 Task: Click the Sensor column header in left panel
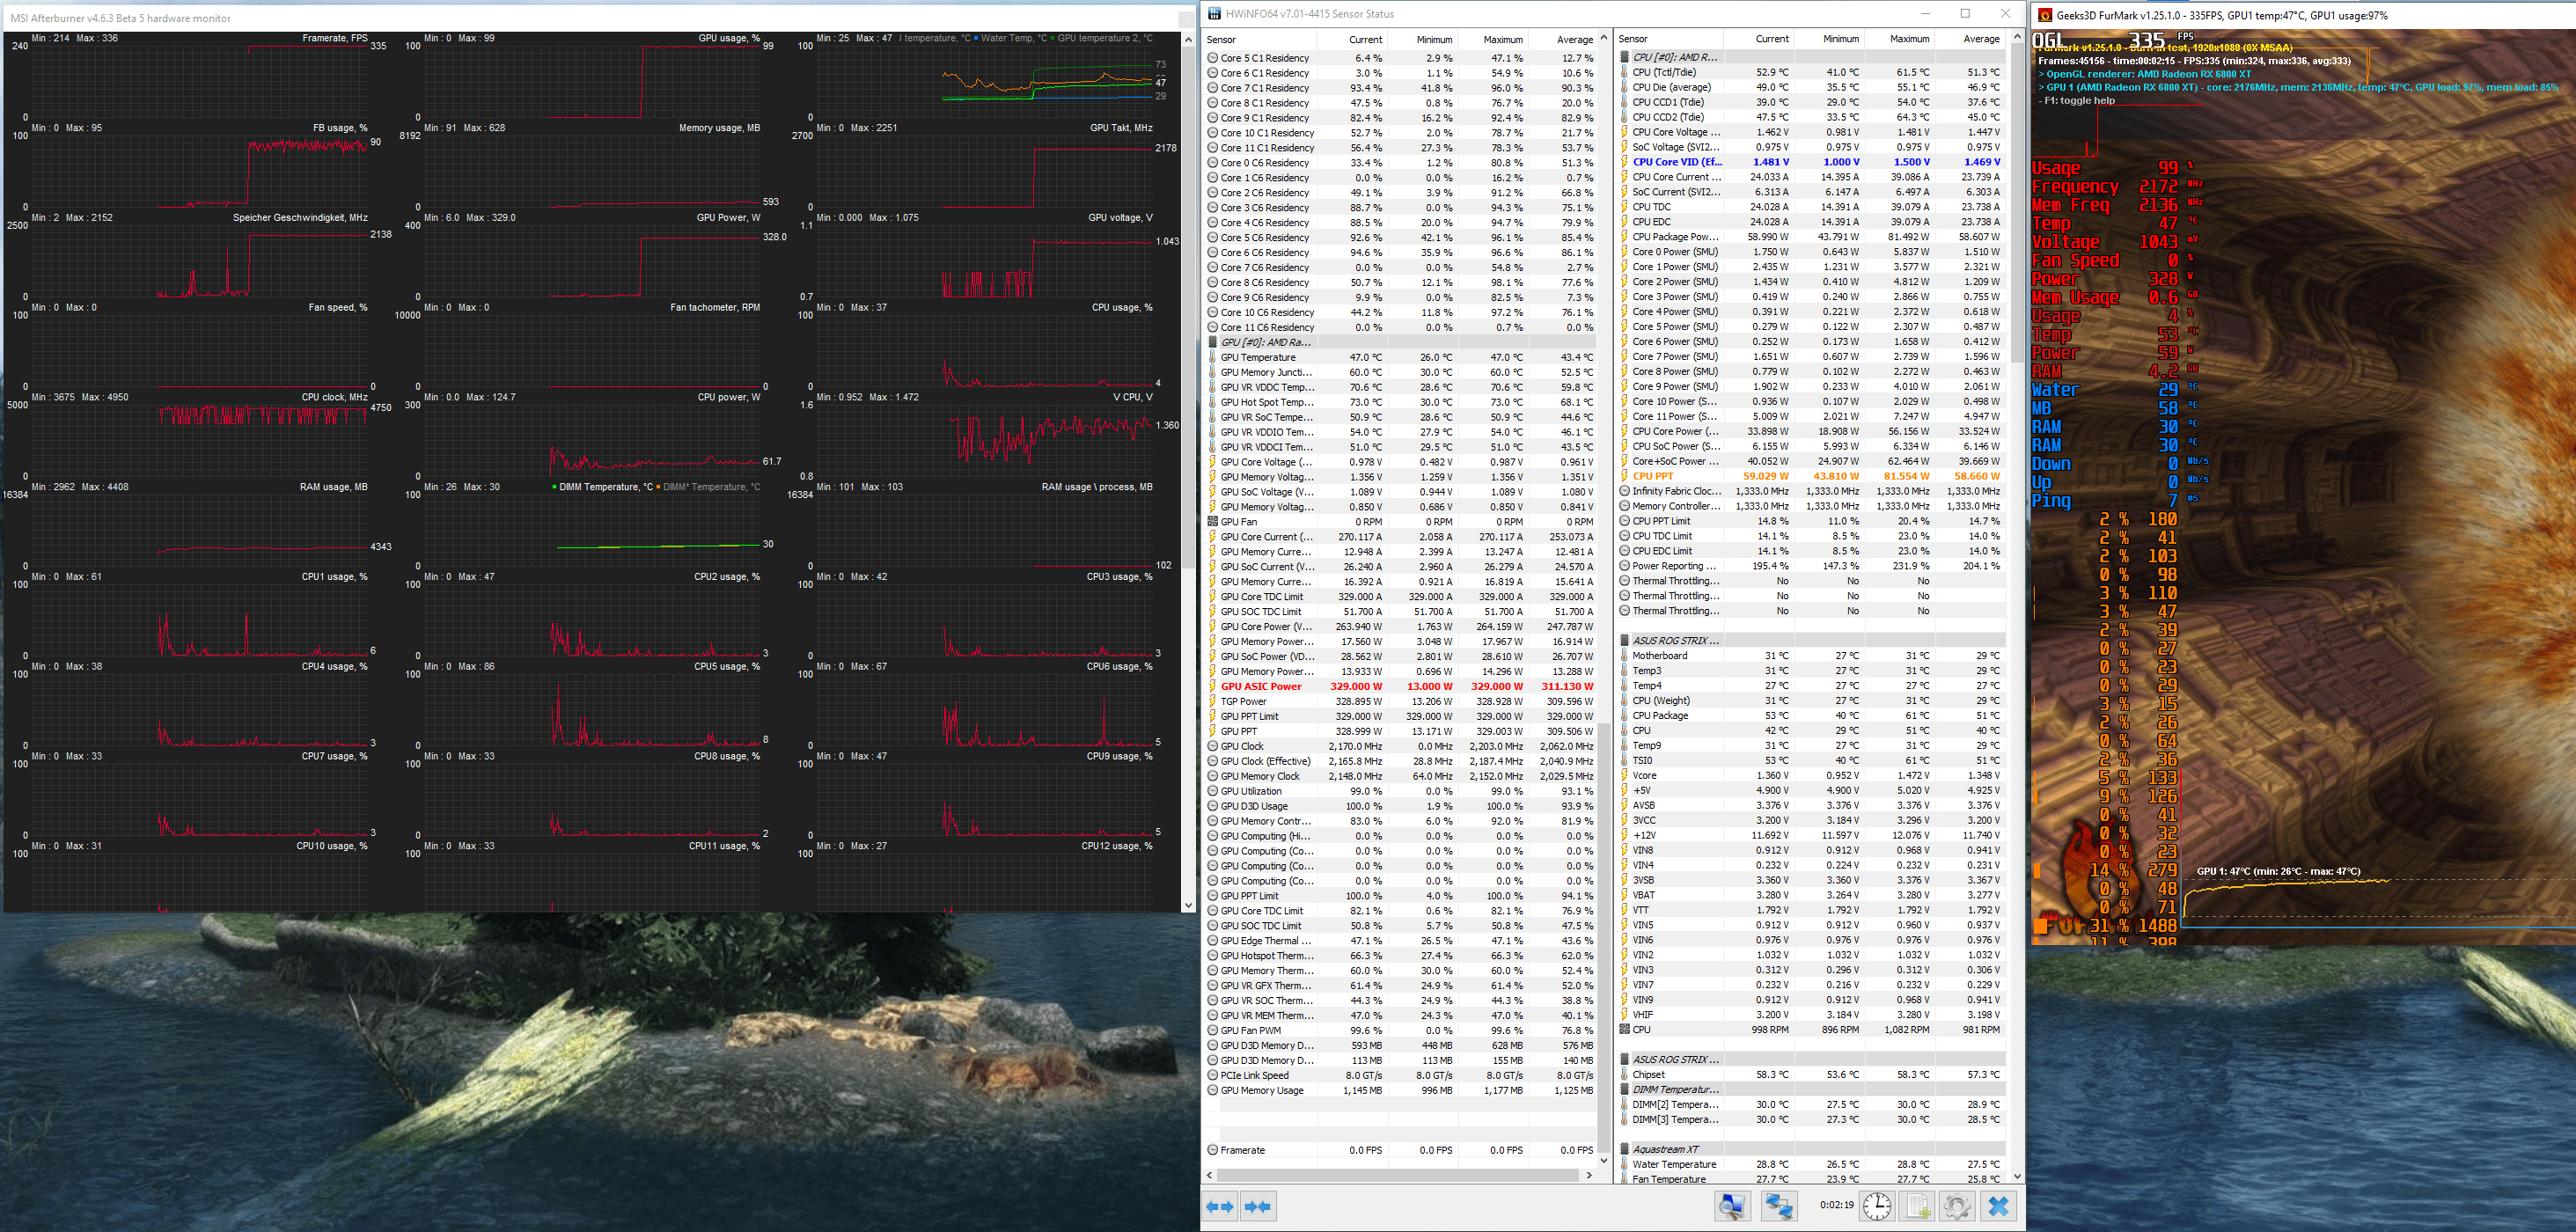tap(1260, 39)
